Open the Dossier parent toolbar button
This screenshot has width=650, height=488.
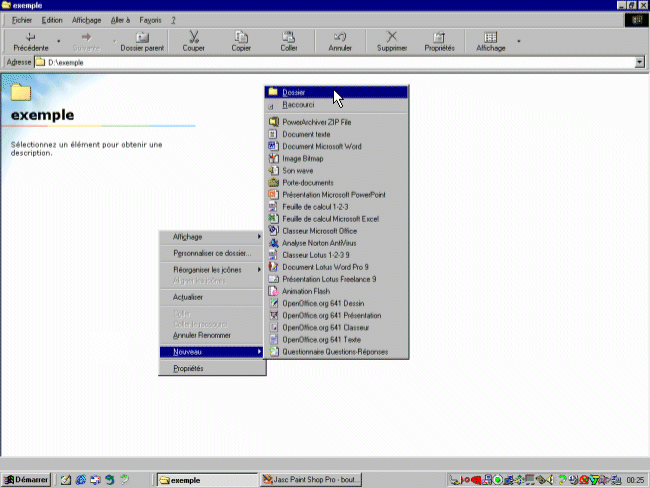click(x=142, y=41)
